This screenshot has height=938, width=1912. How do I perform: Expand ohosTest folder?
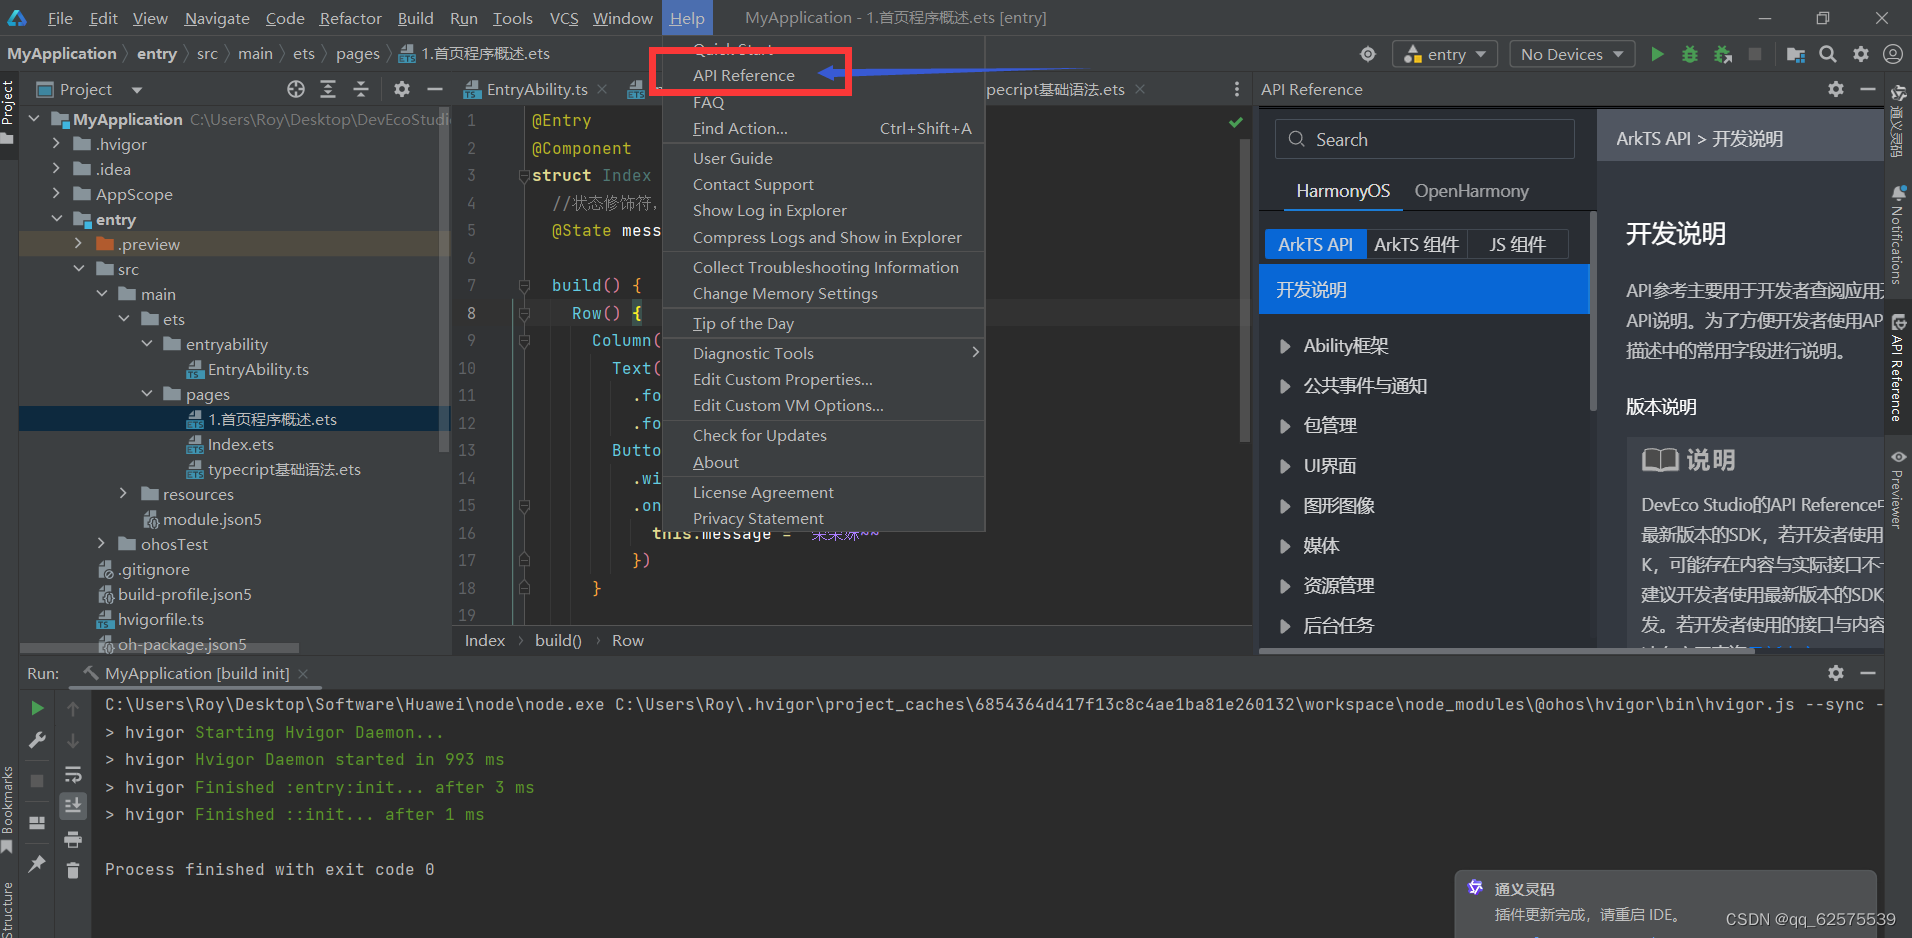click(102, 544)
